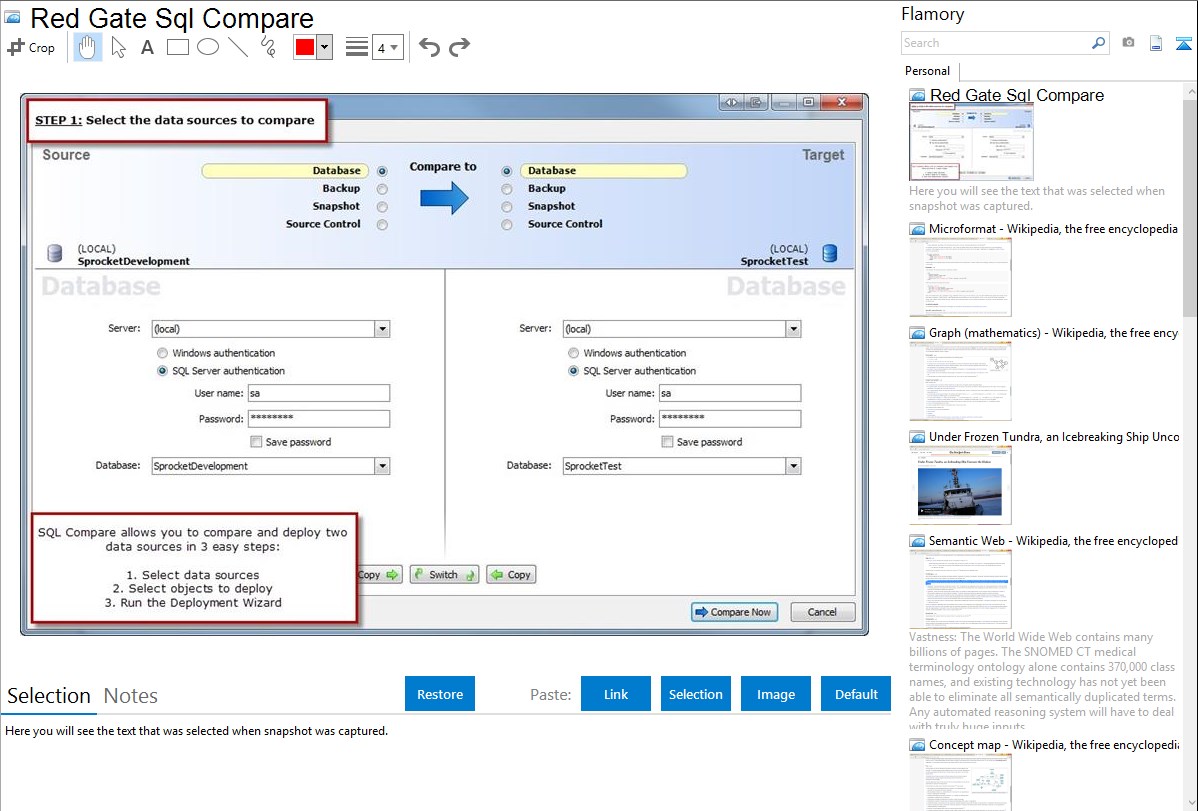Screen dimensions: 1198x811
Task: Tick target Save password checkbox
Action: pos(667,442)
